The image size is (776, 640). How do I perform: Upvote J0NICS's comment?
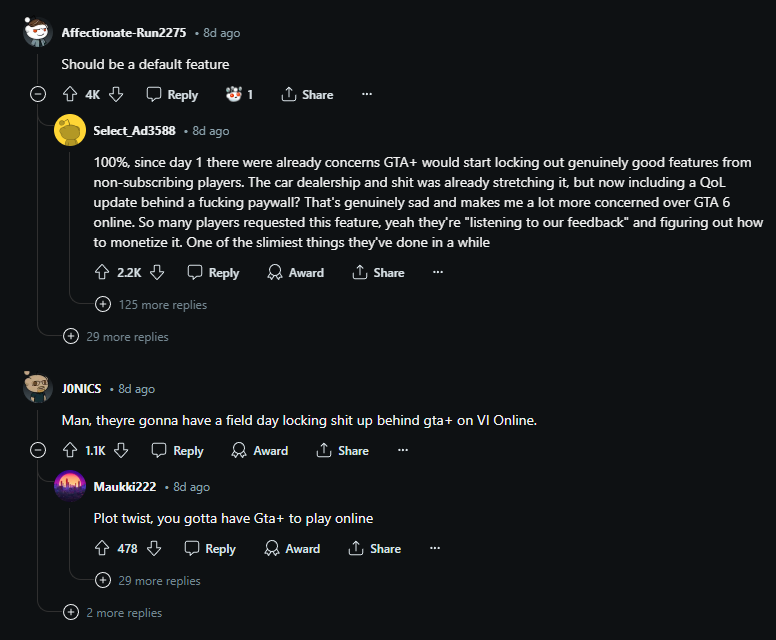tap(70, 450)
